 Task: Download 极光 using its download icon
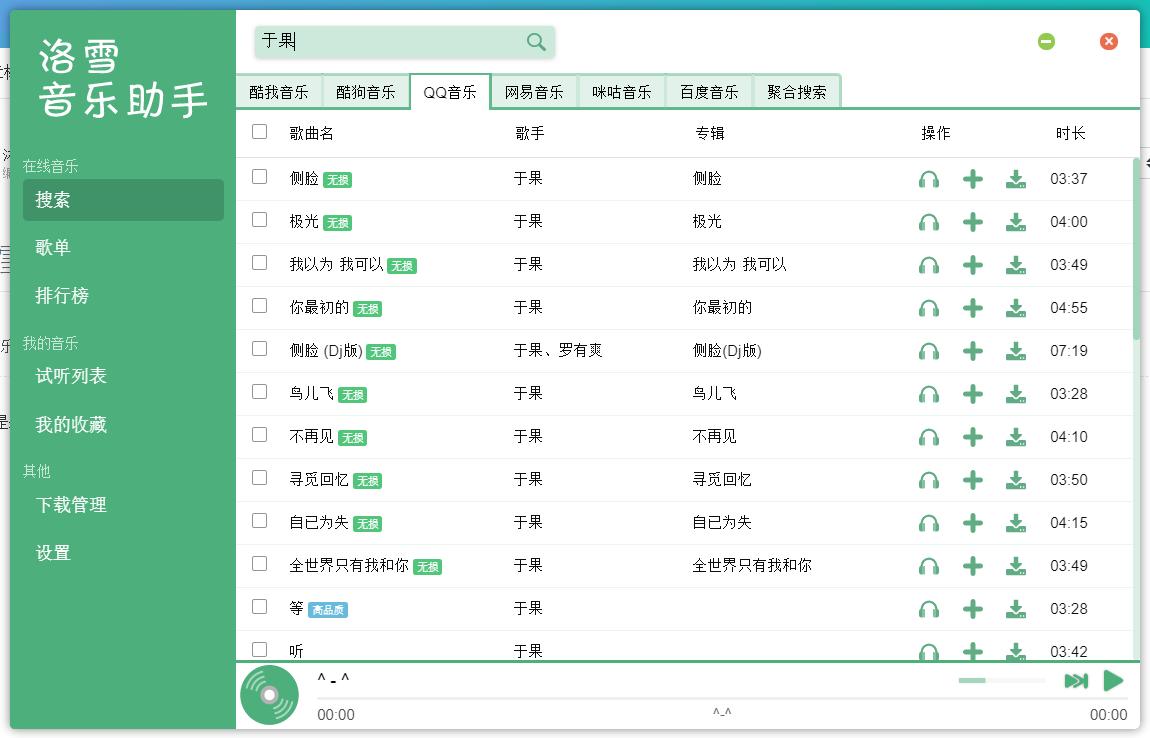[x=1016, y=222]
